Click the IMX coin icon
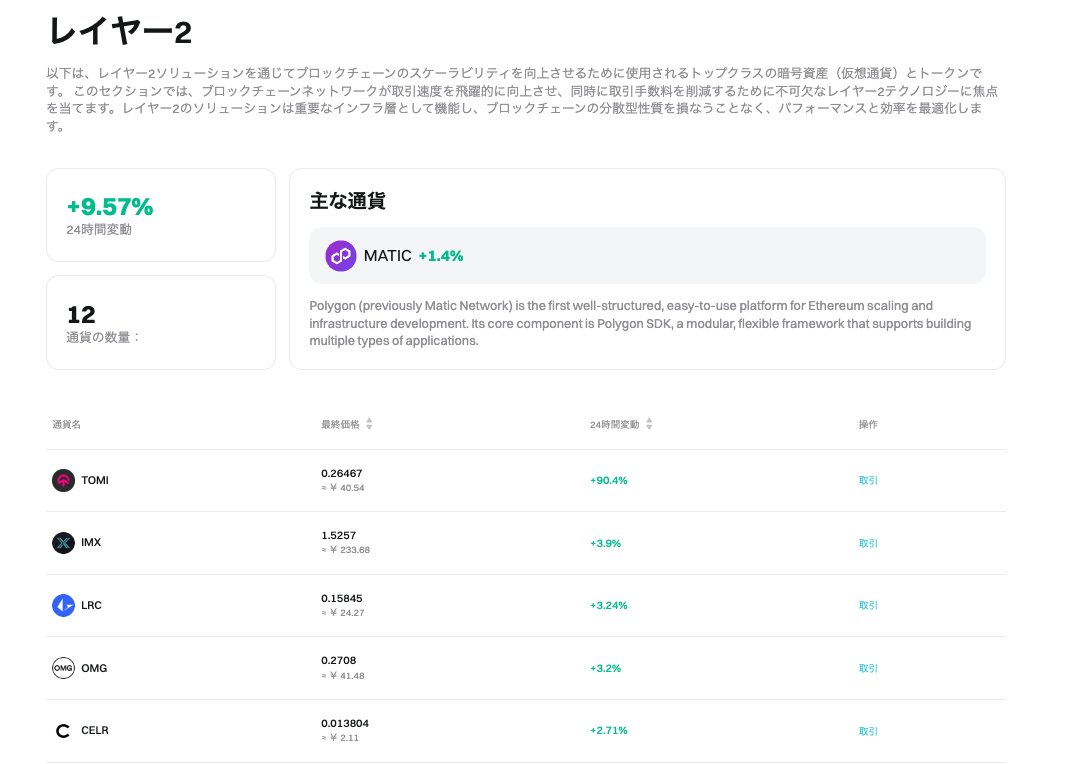The image size is (1078, 764). point(63,543)
